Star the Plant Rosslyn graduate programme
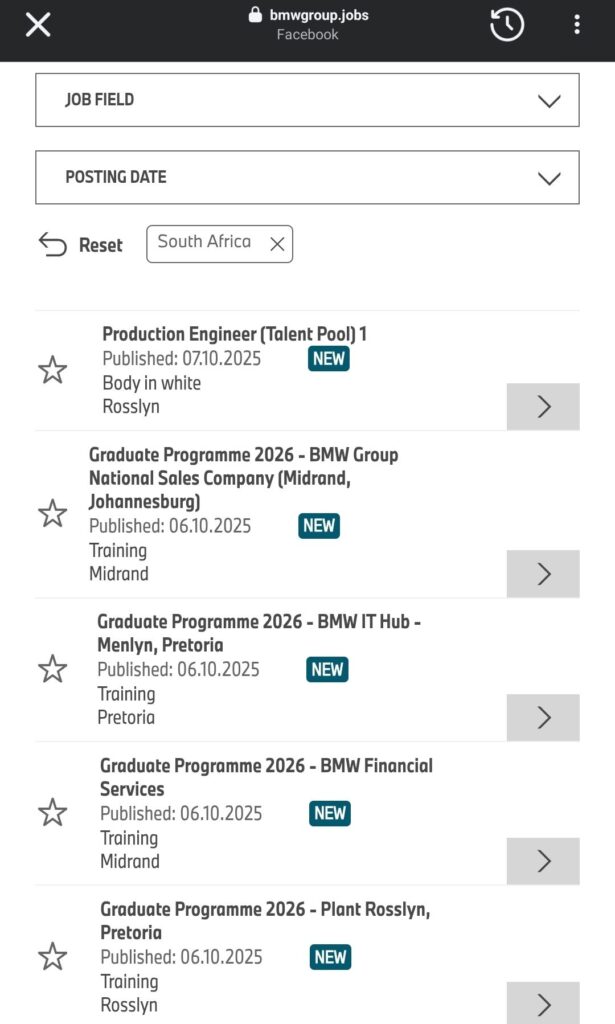615x1024 pixels. click(x=52, y=956)
